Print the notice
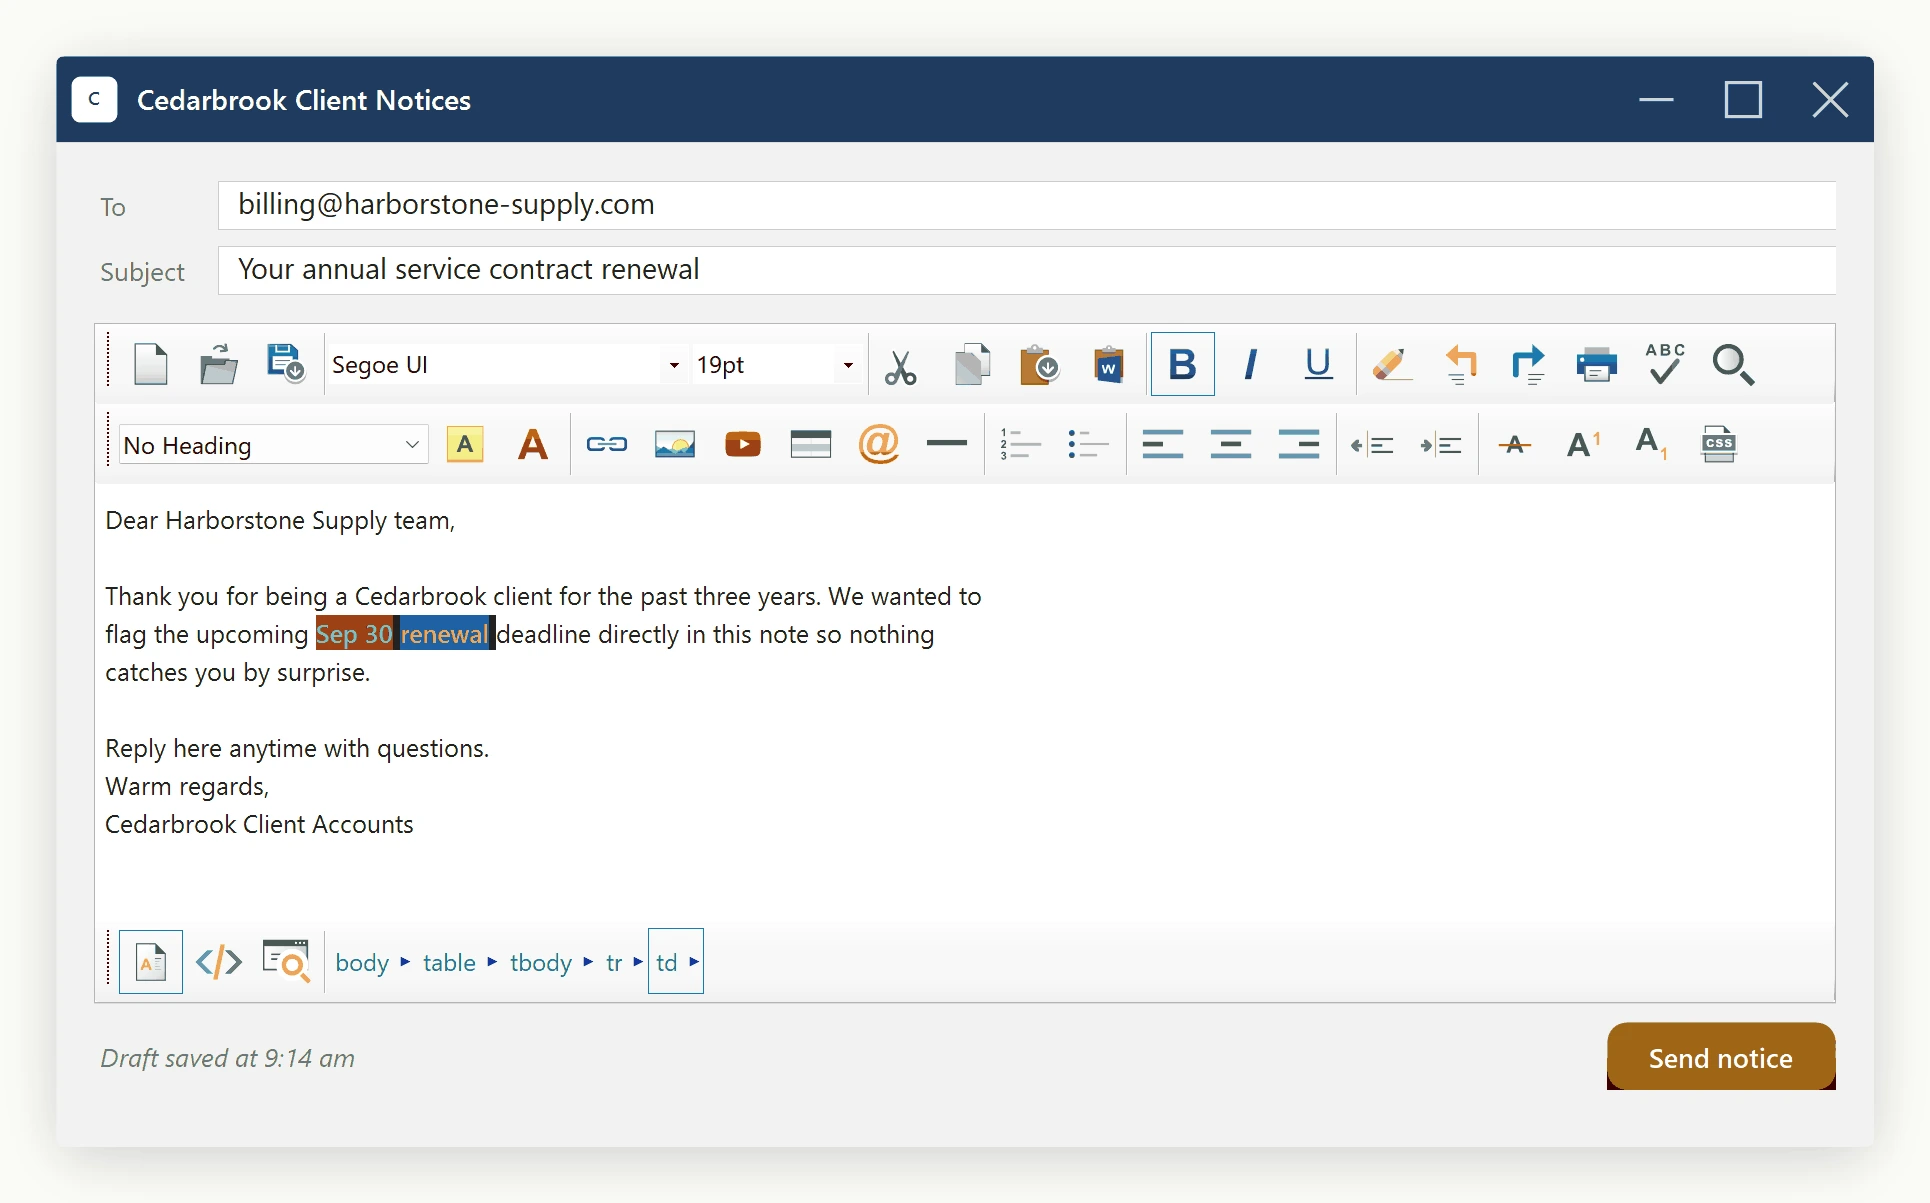The height and width of the screenshot is (1203, 1930). click(x=1597, y=365)
